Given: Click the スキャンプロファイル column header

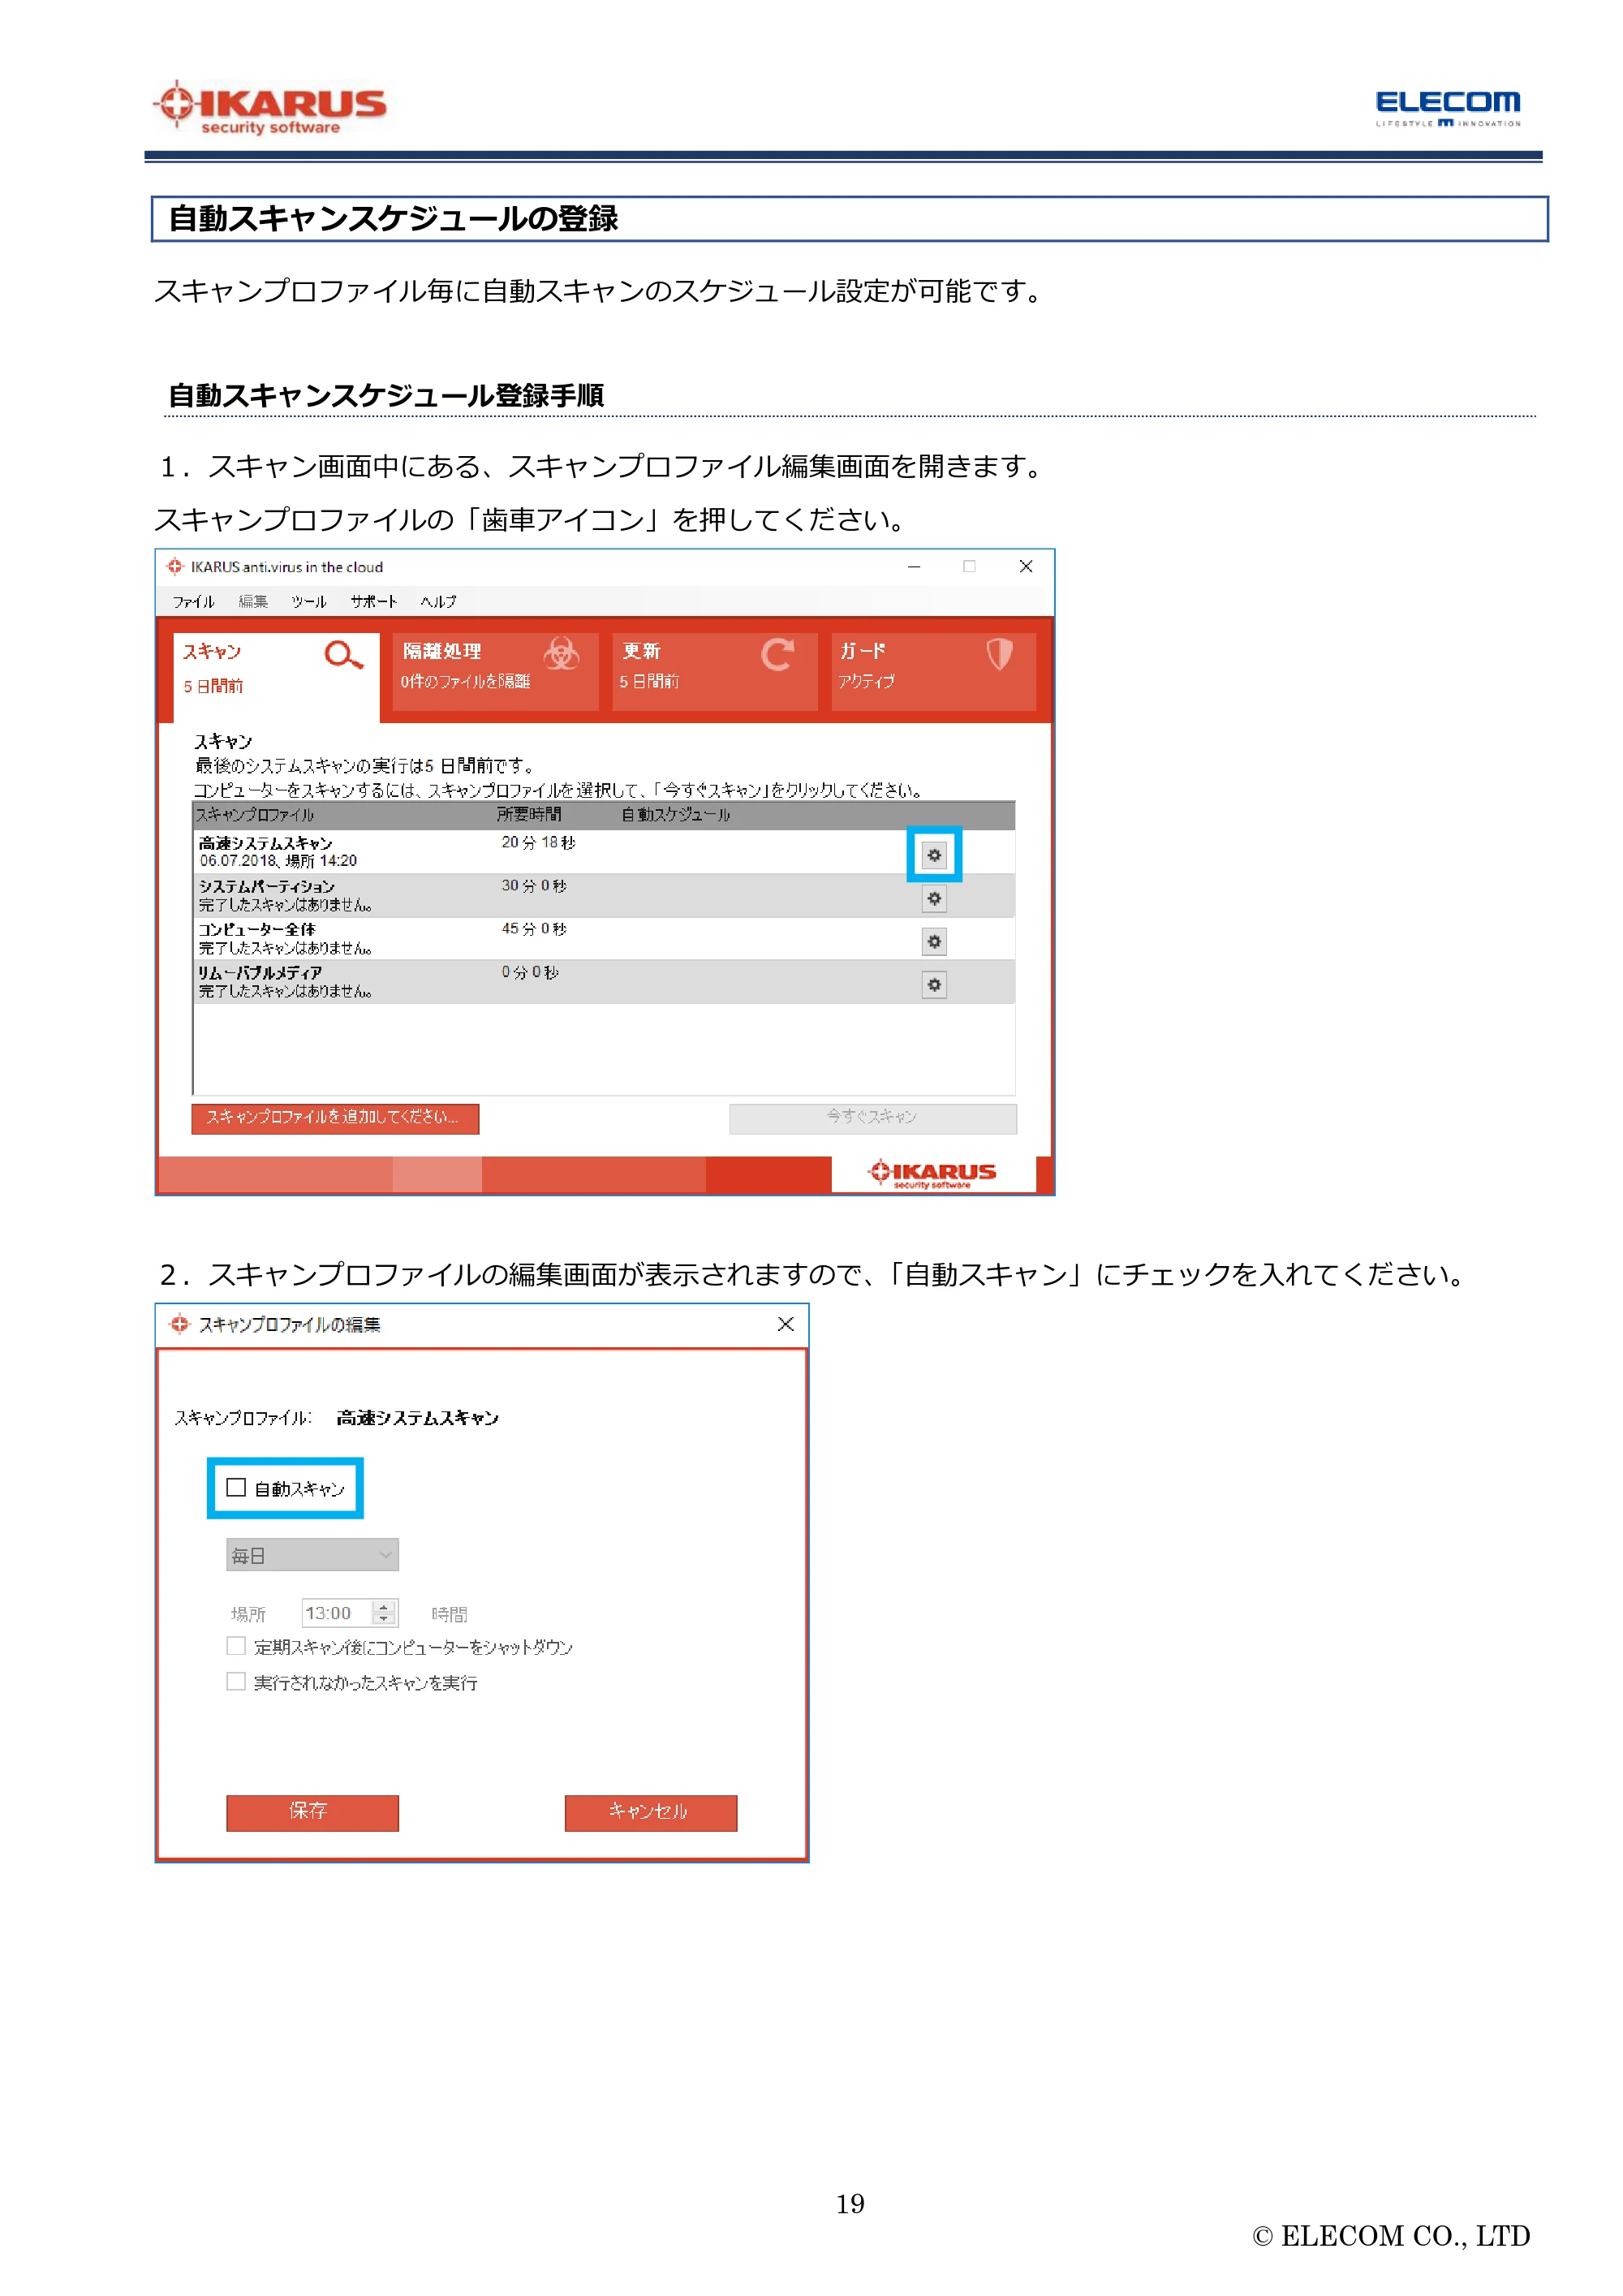Looking at the screenshot, I should (x=255, y=815).
